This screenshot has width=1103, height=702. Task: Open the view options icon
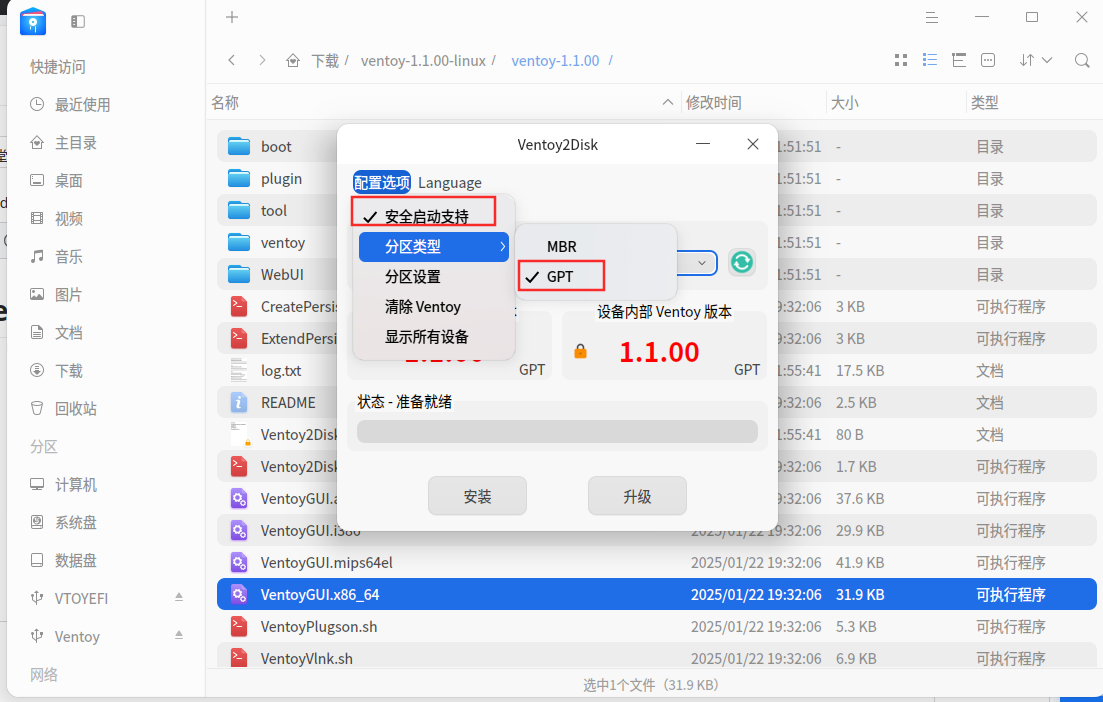tap(988, 60)
